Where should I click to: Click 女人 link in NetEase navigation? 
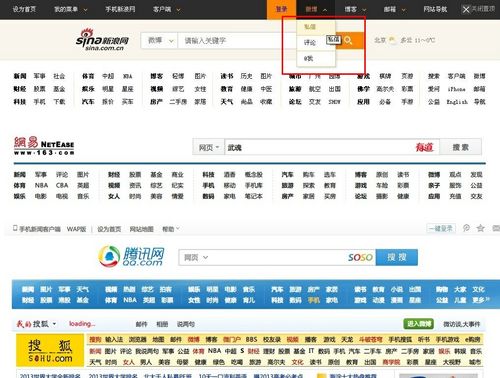(114, 196)
